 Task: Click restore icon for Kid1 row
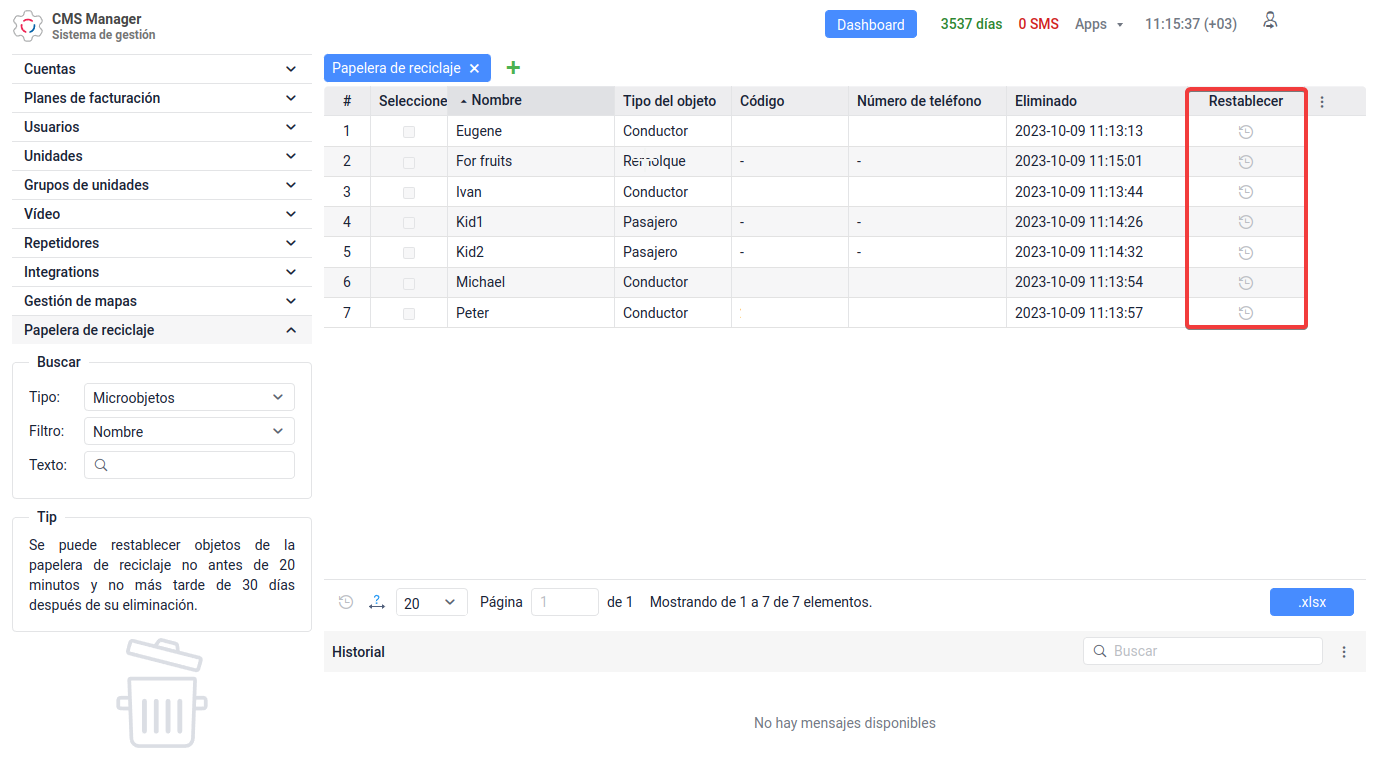1245,222
